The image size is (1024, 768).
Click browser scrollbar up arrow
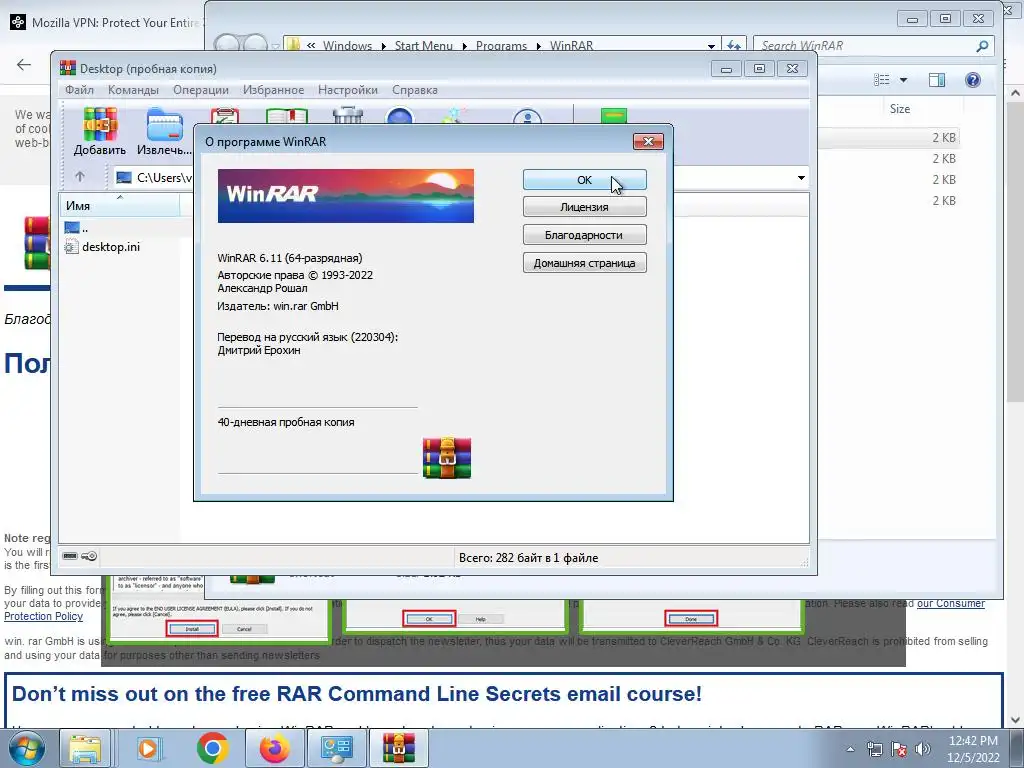[1015, 93]
